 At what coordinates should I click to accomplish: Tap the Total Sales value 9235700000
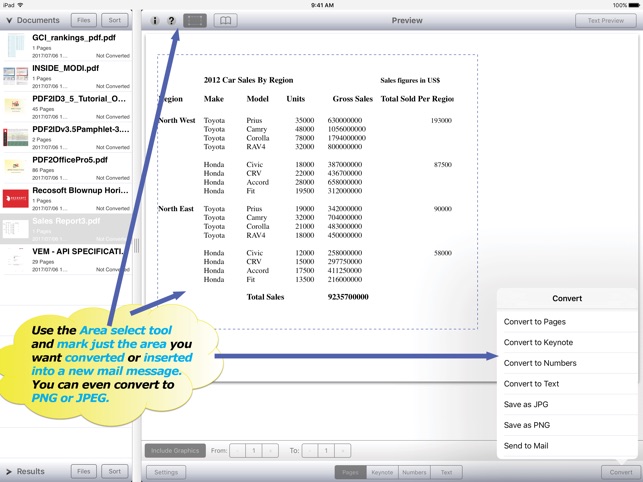[x=348, y=297]
